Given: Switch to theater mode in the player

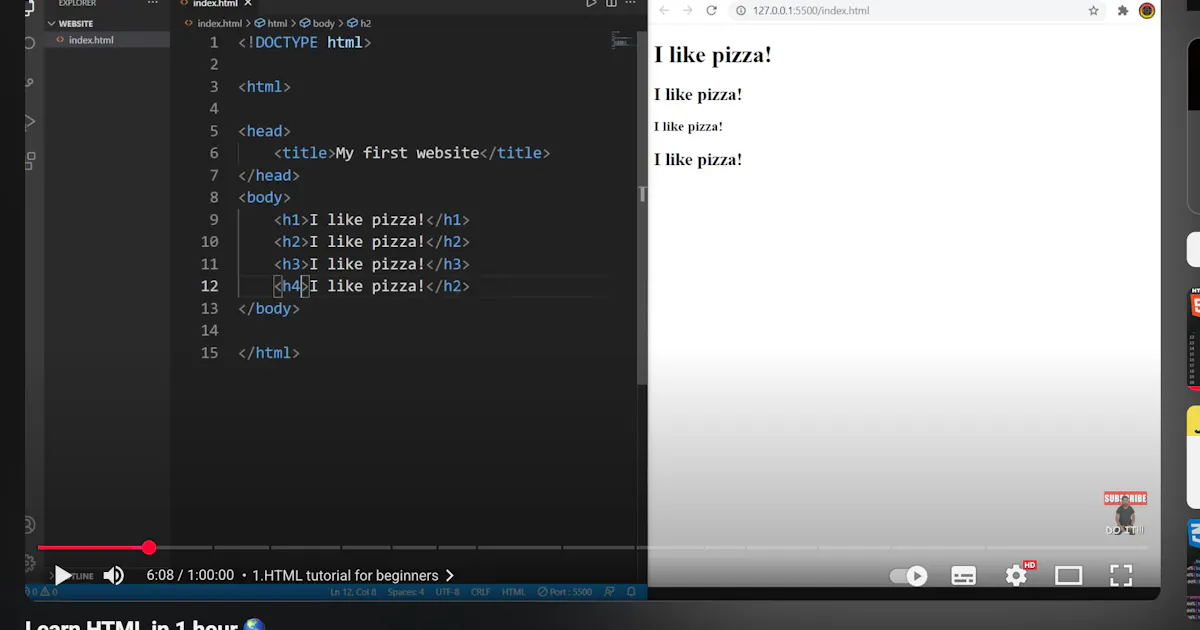Looking at the screenshot, I should pyautogui.click(x=1069, y=576).
